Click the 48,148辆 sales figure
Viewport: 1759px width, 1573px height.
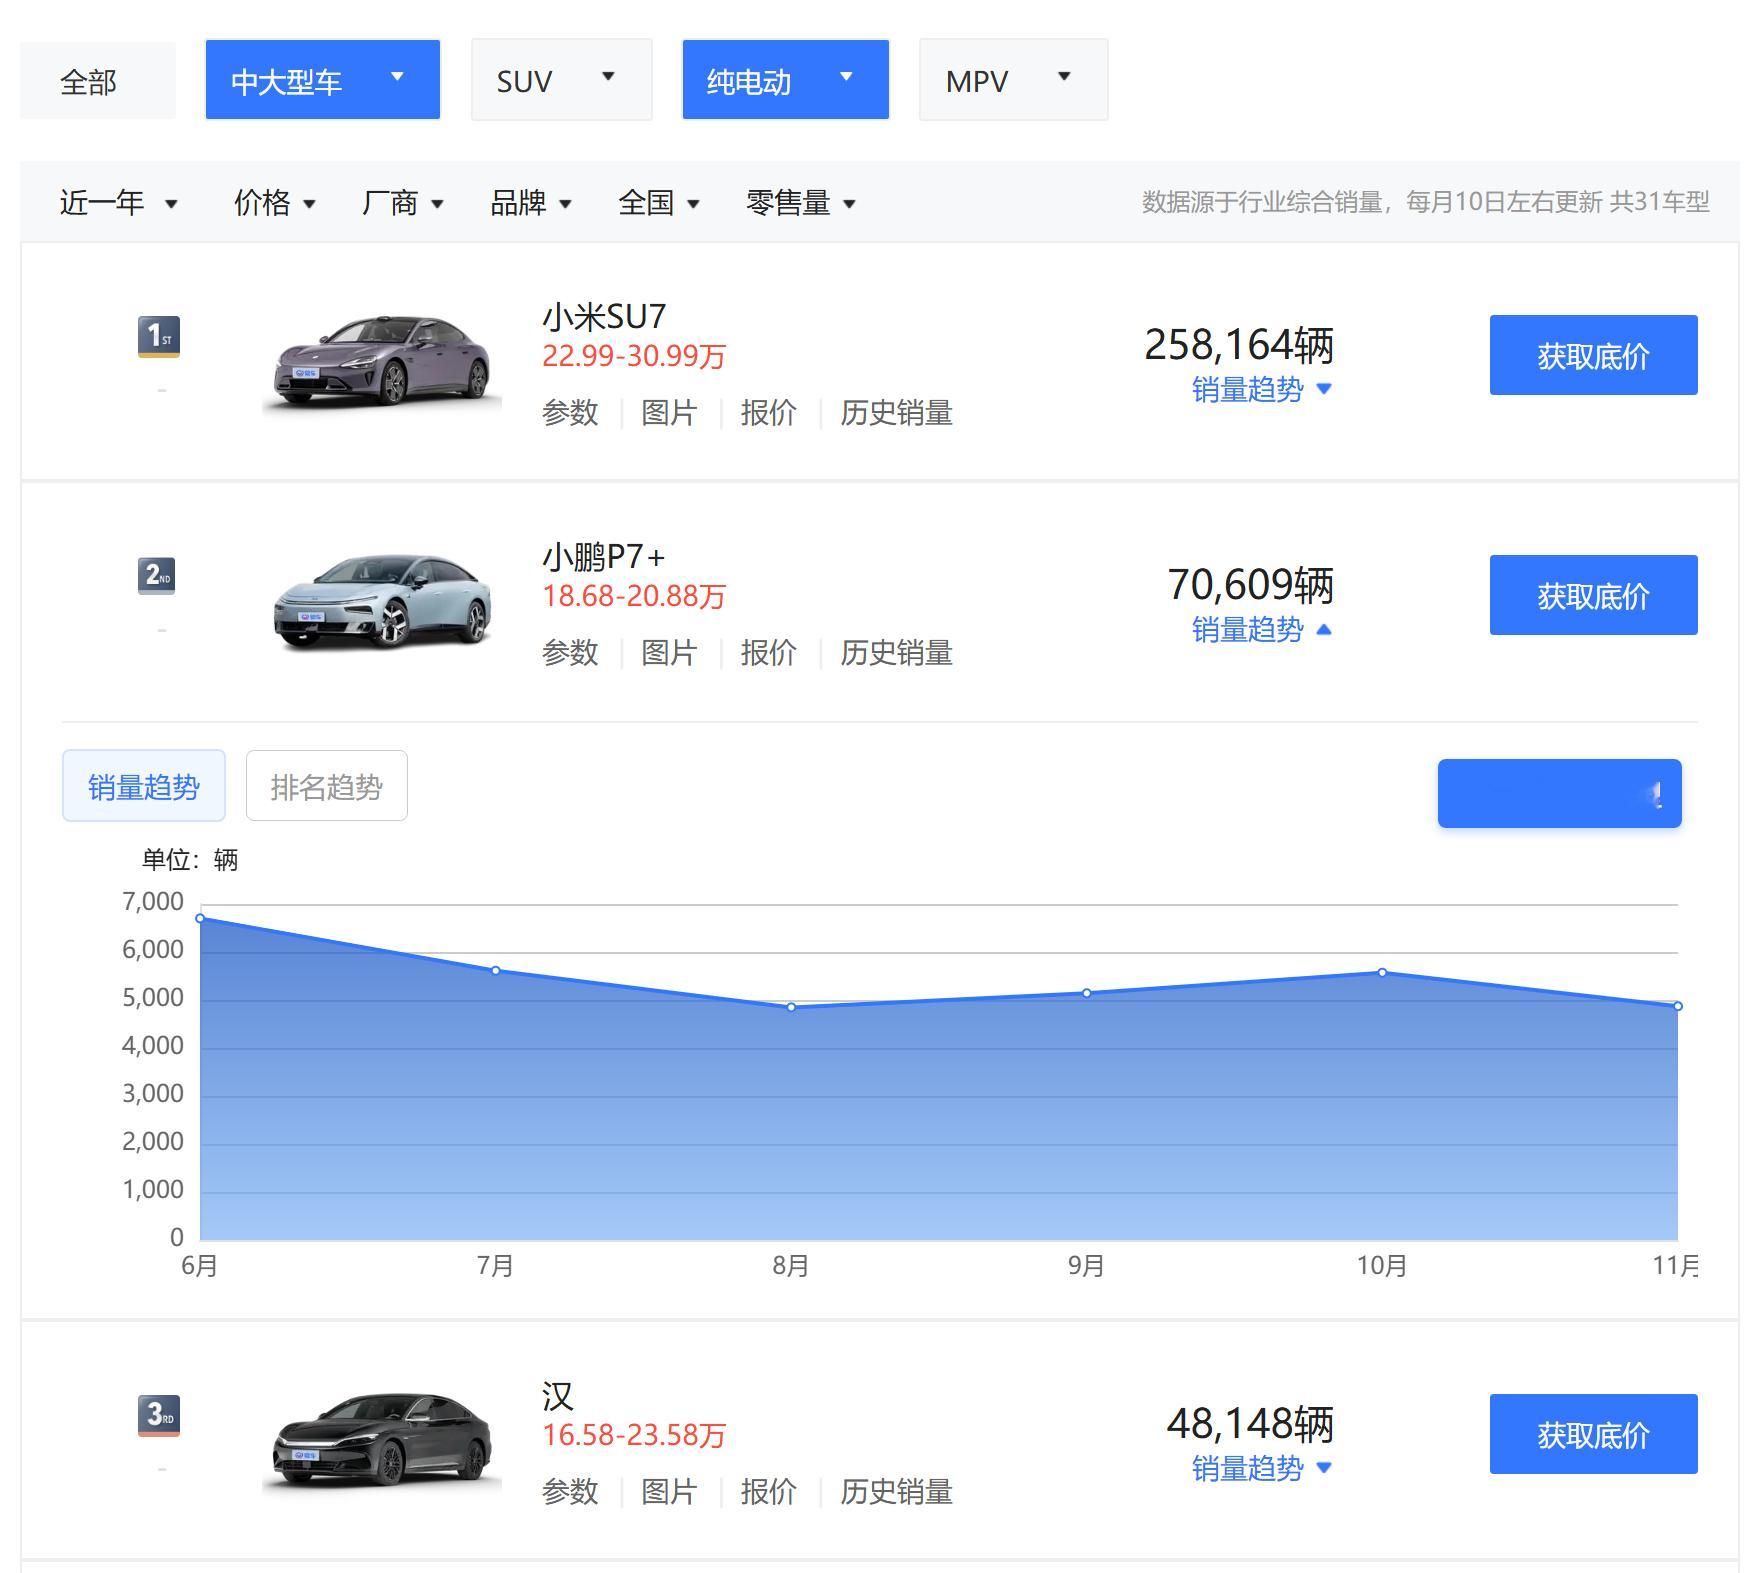tap(1251, 1424)
